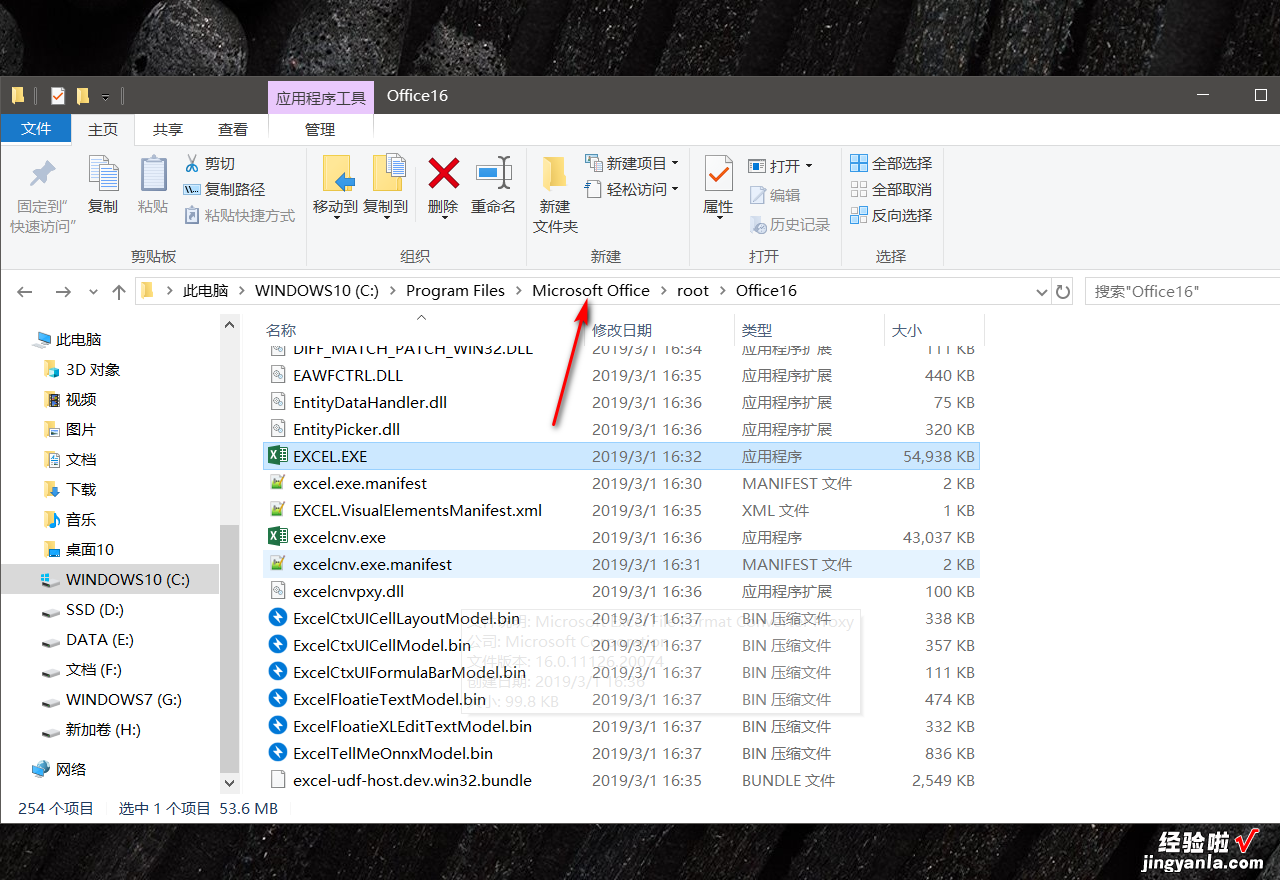Open Properties (属性) icon
1280x880 pixels.
coord(718,174)
